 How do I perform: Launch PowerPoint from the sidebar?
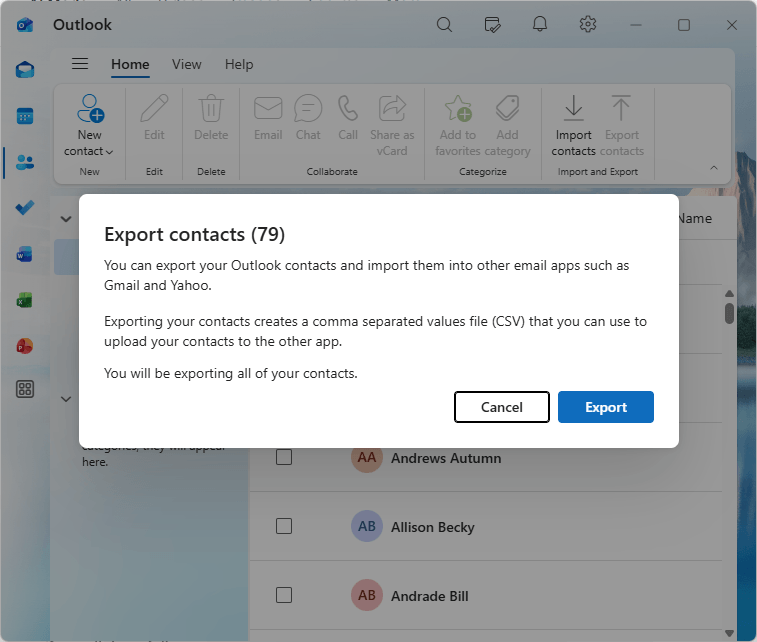coord(25,346)
